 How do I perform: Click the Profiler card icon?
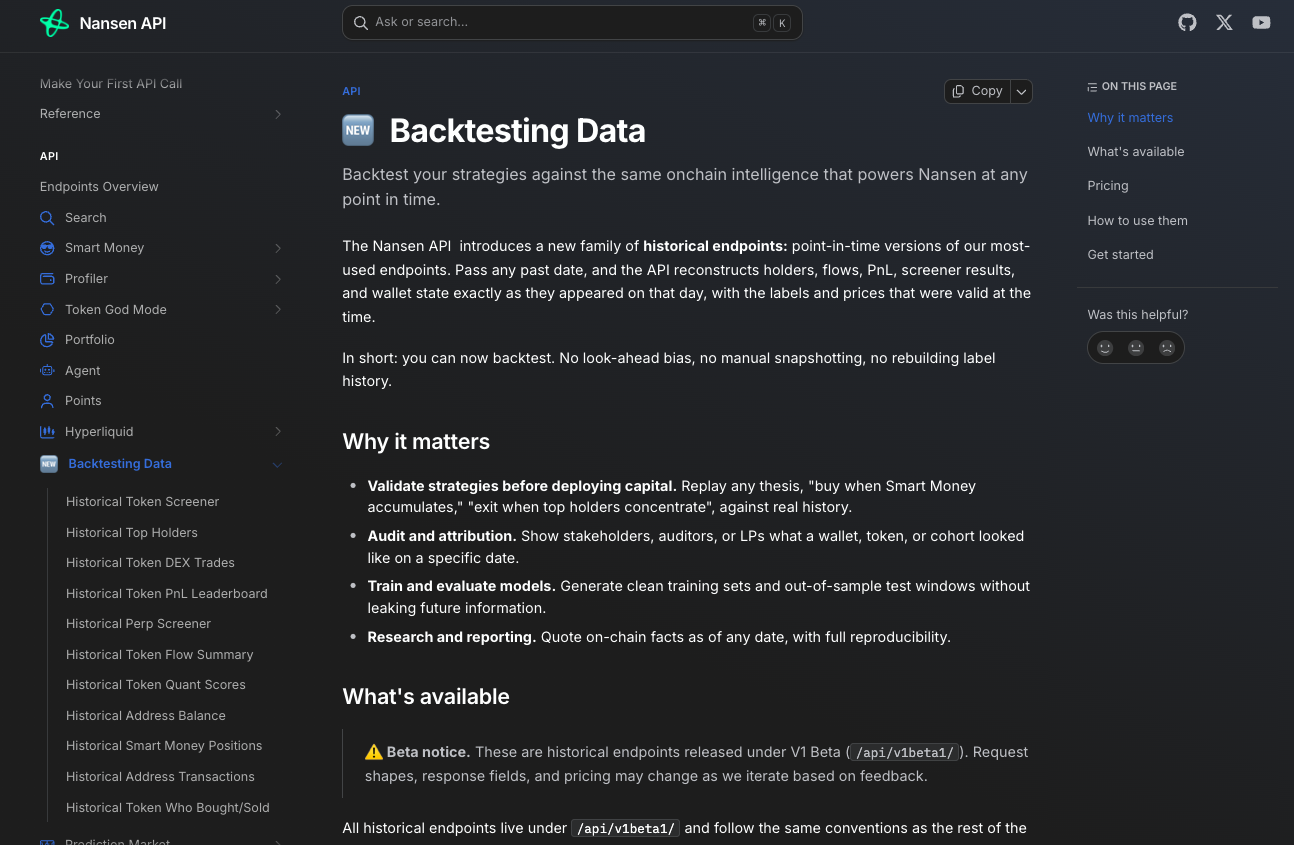coord(47,279)
